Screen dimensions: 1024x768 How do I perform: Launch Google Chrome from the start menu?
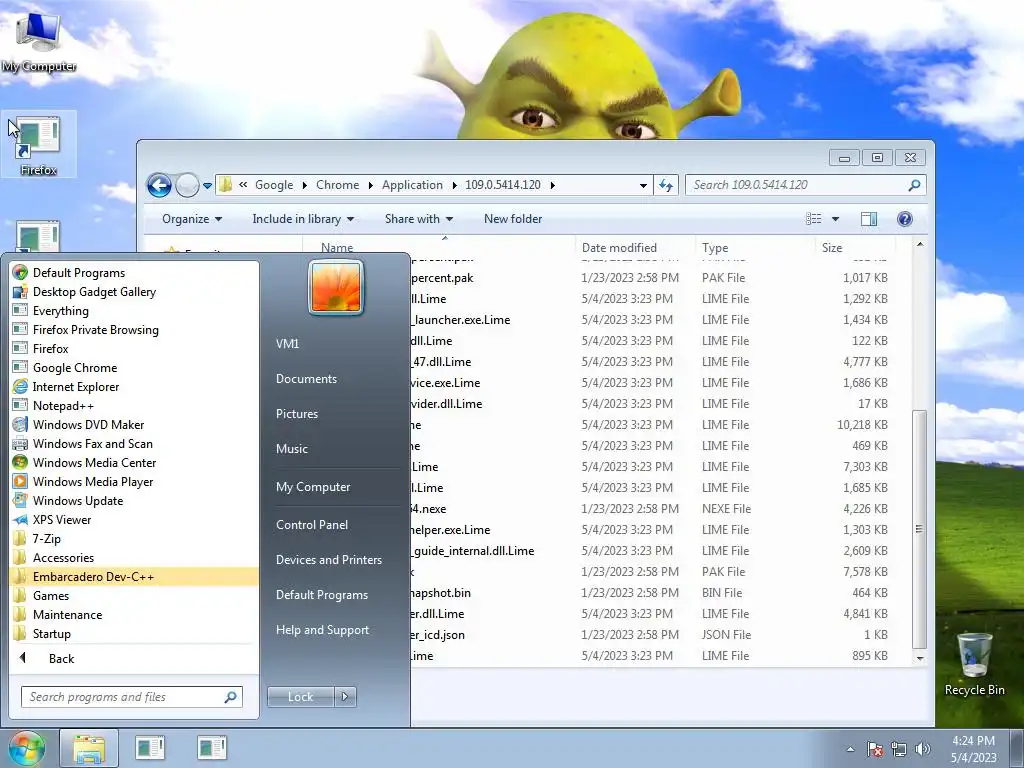(74, 368)
